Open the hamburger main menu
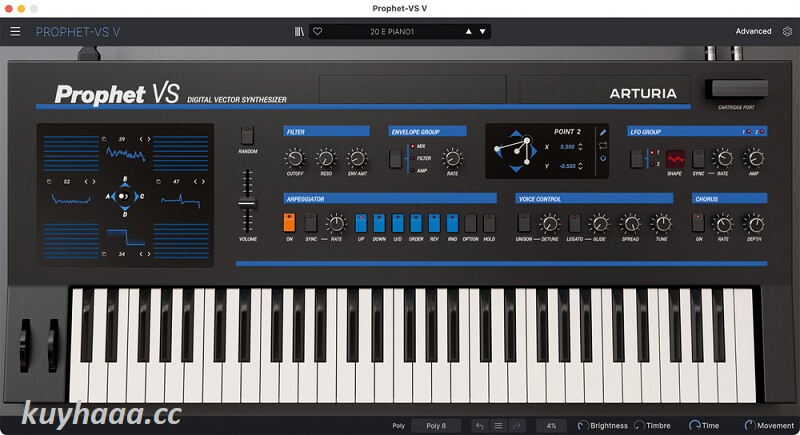Viewport: 800px width, 435px height. 15,32
